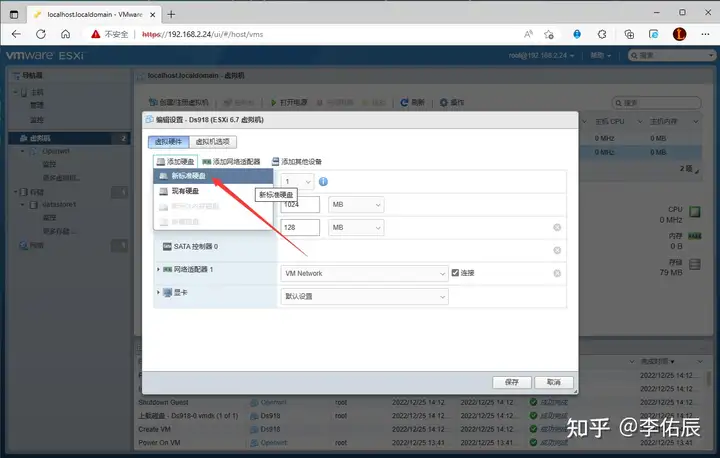Screen dimensions: 720x458
Task: Open the disk size unit MB dropdown
Action: coord(356,227)
